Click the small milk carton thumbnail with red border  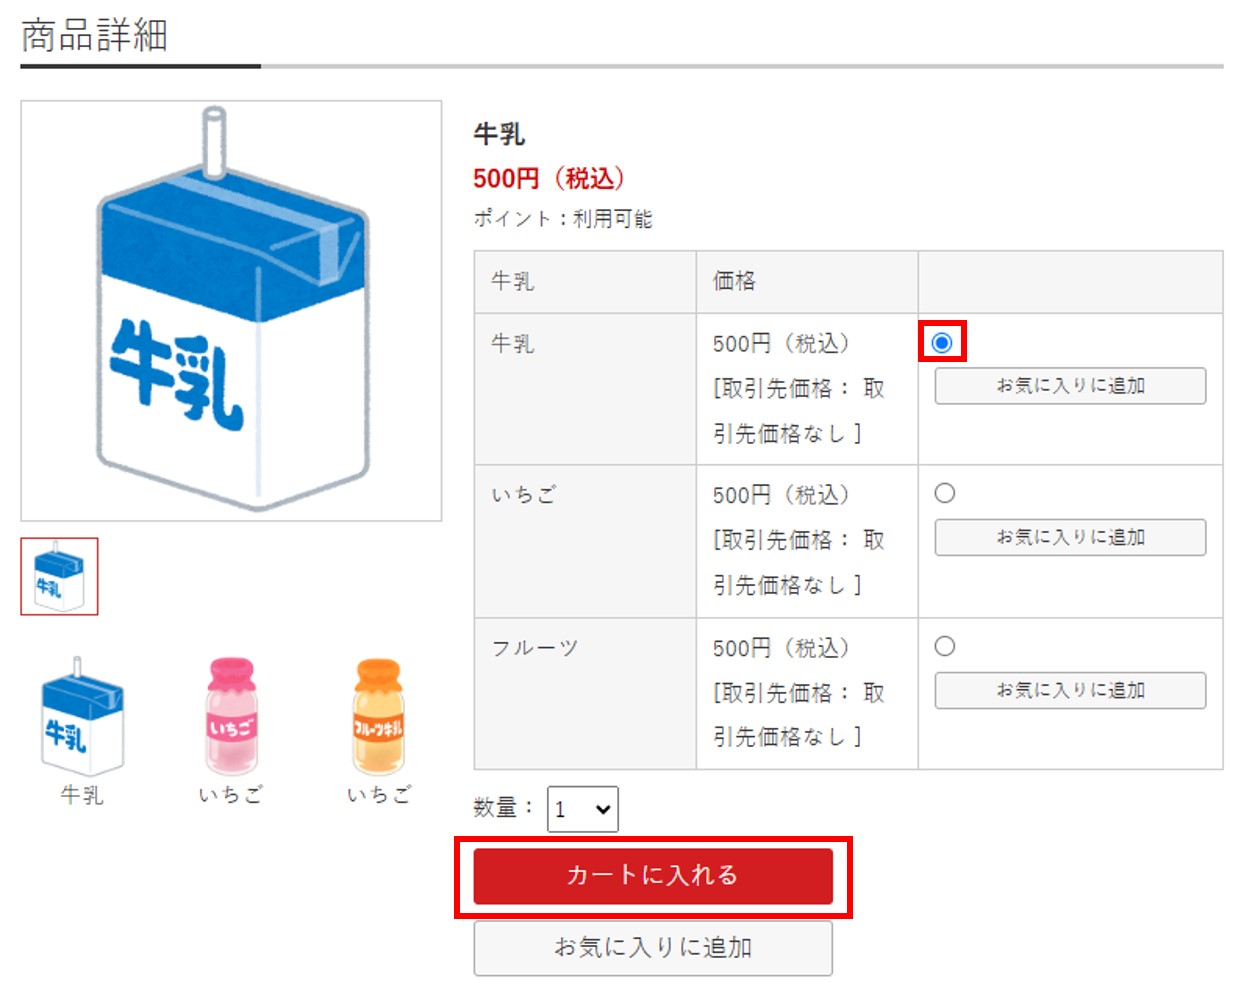pos(60,577)
